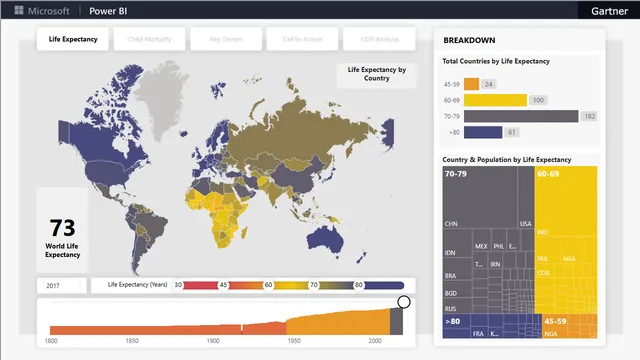Open the Key Drivers tab
640x360 pixels.
point(226,39)
